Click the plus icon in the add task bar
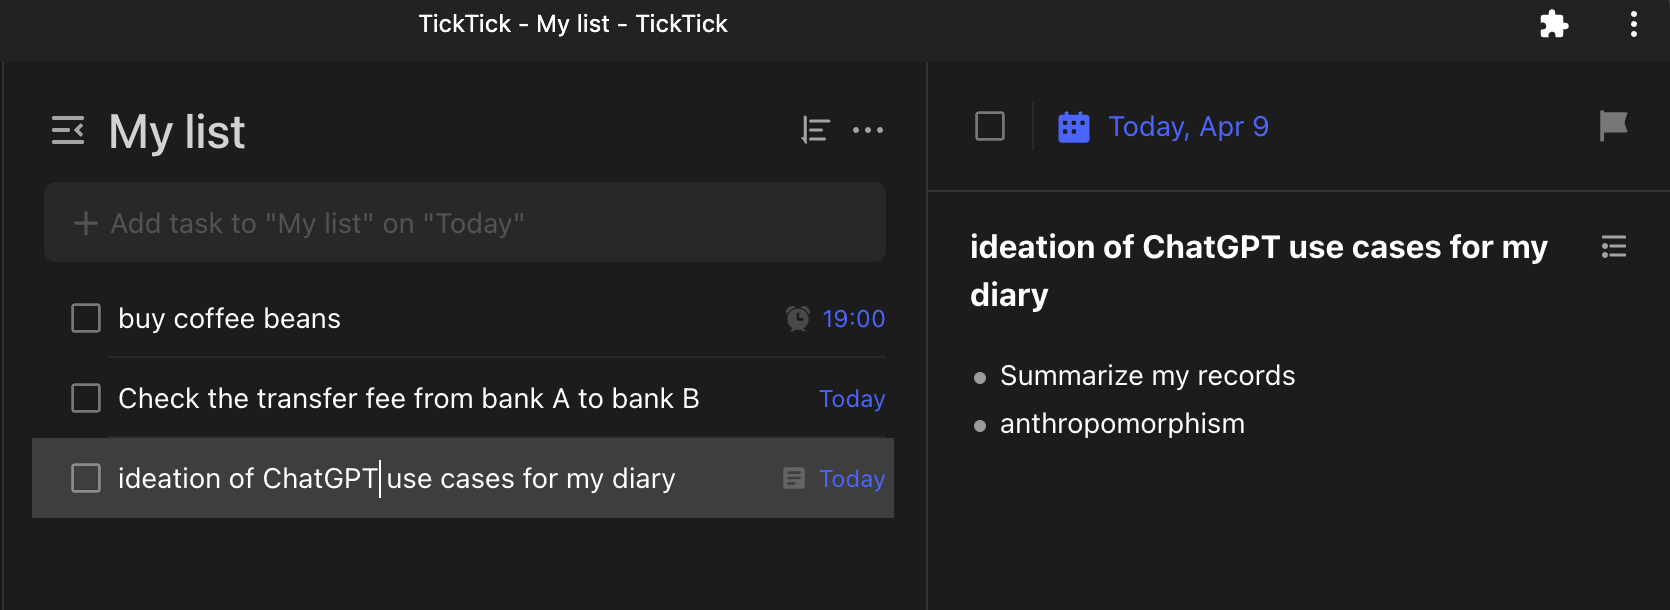 [86, 222]
